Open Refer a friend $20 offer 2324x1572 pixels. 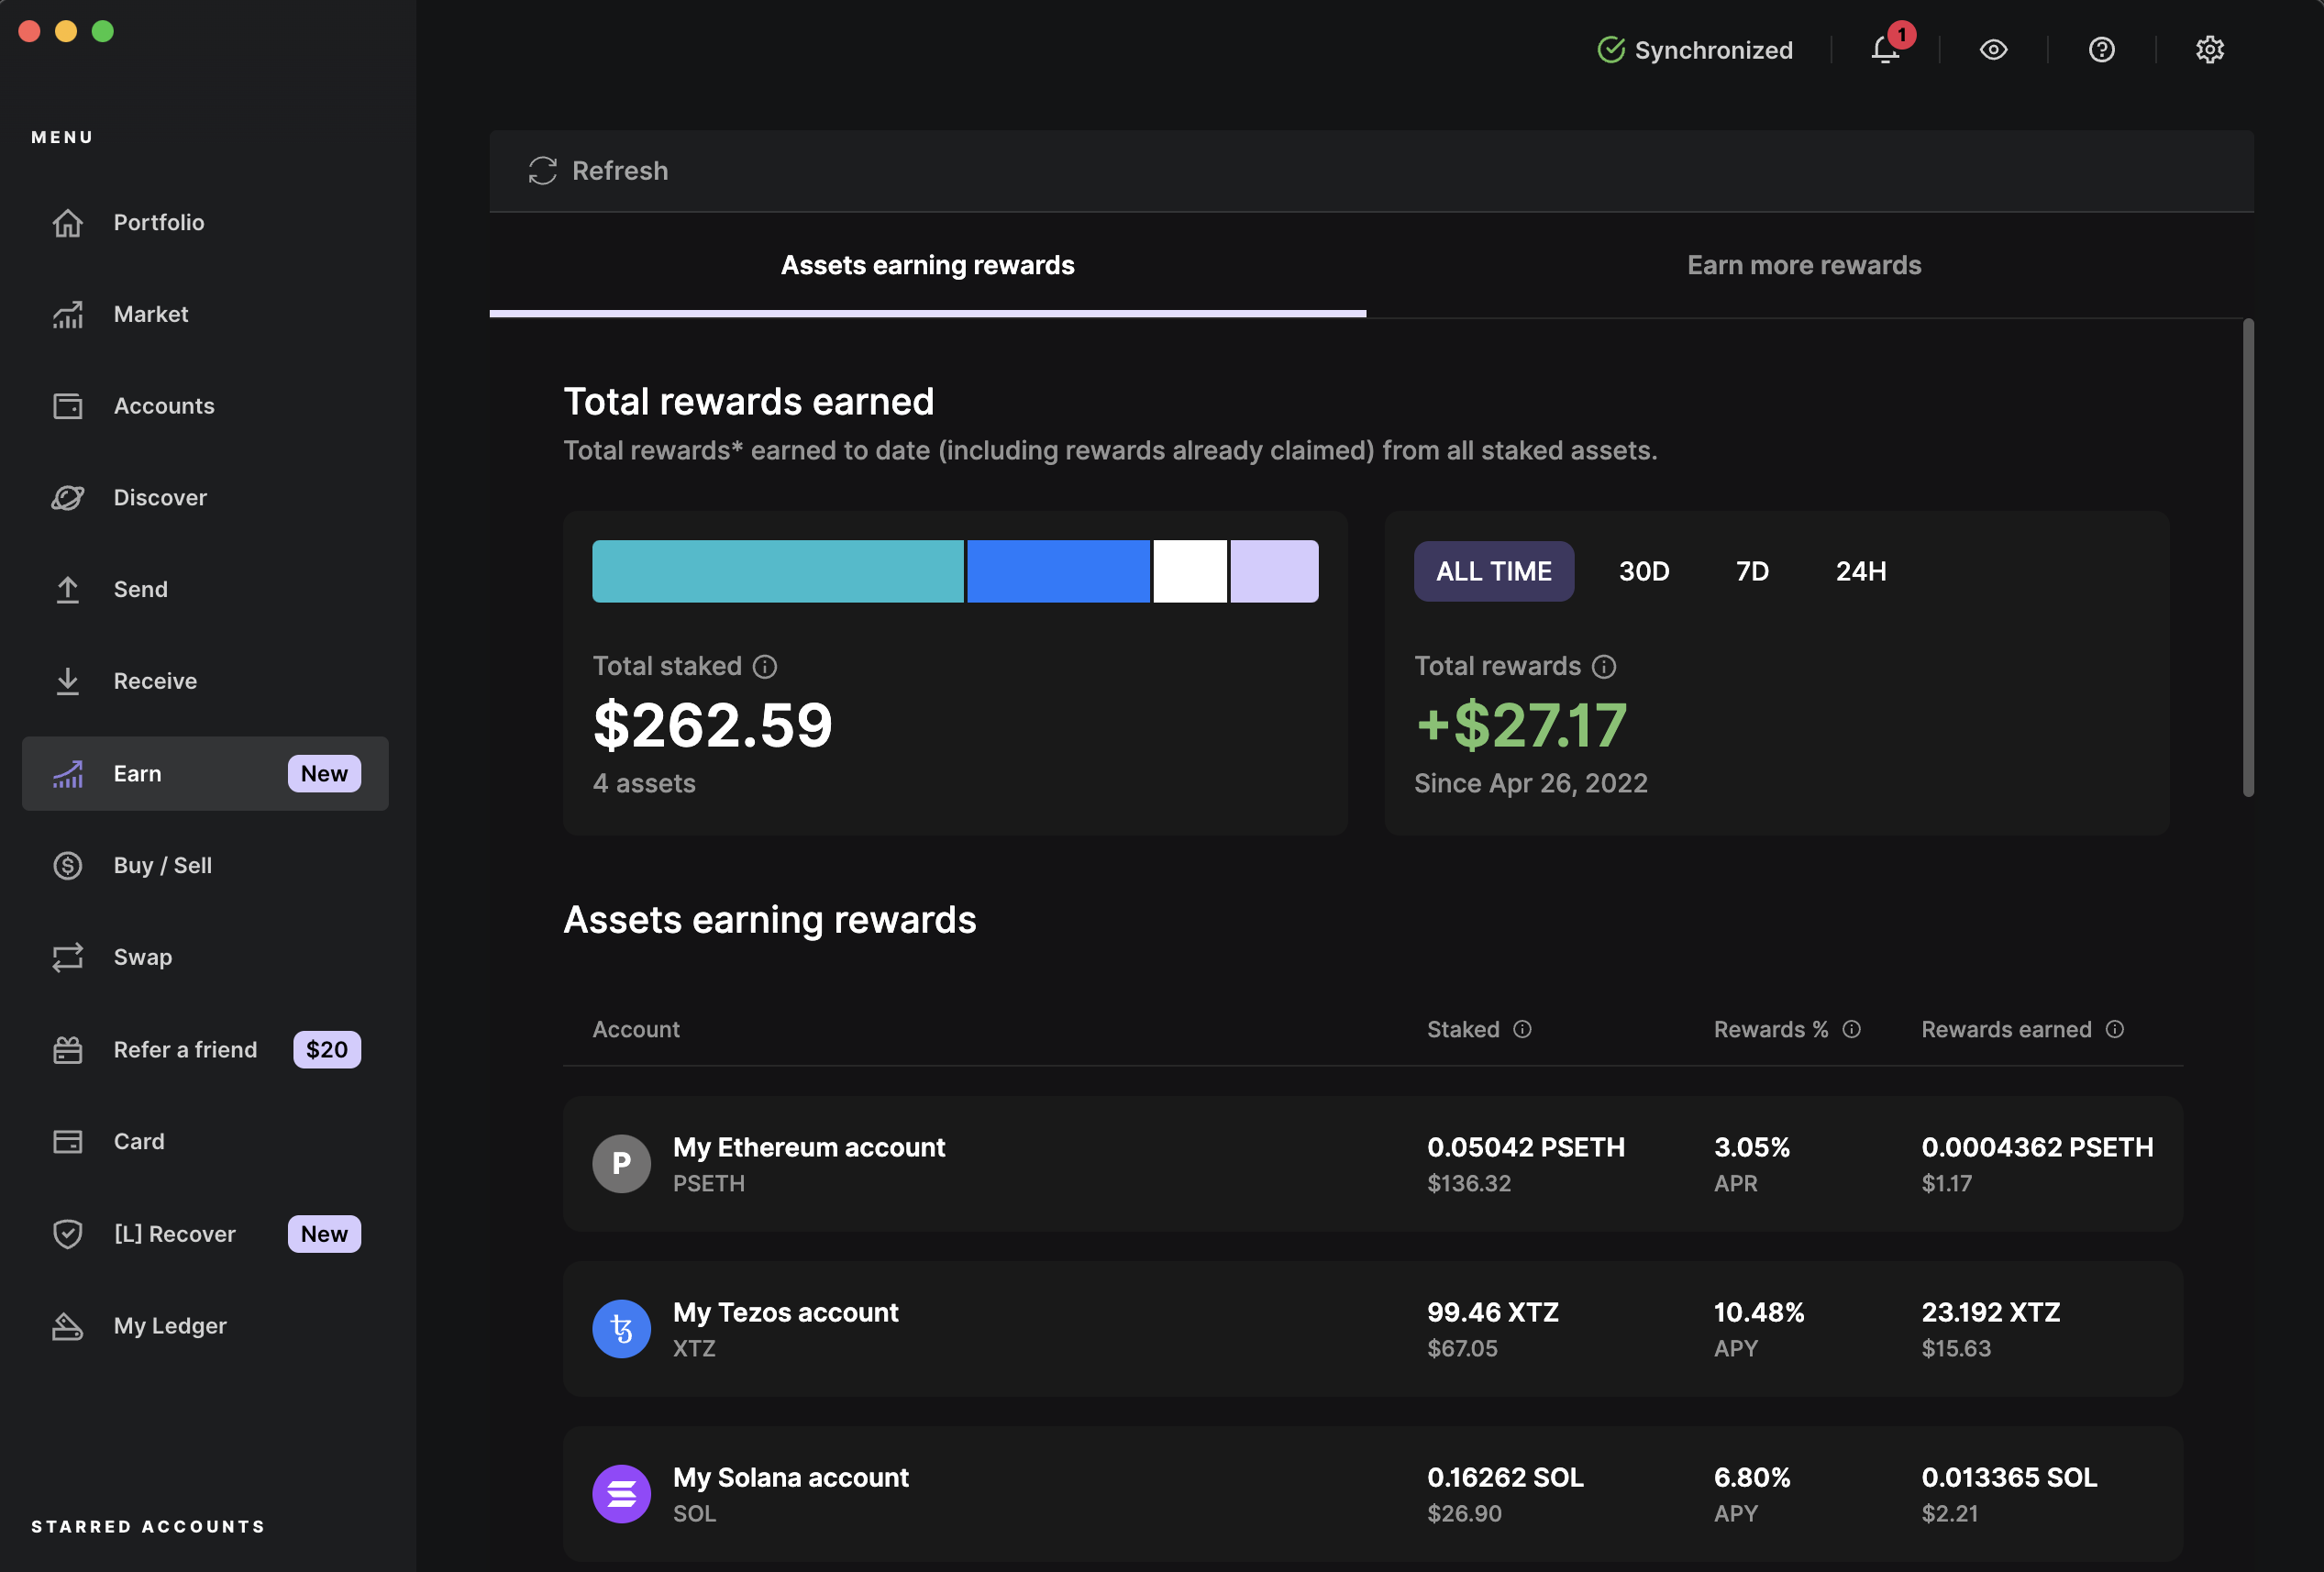(185, 1049)
